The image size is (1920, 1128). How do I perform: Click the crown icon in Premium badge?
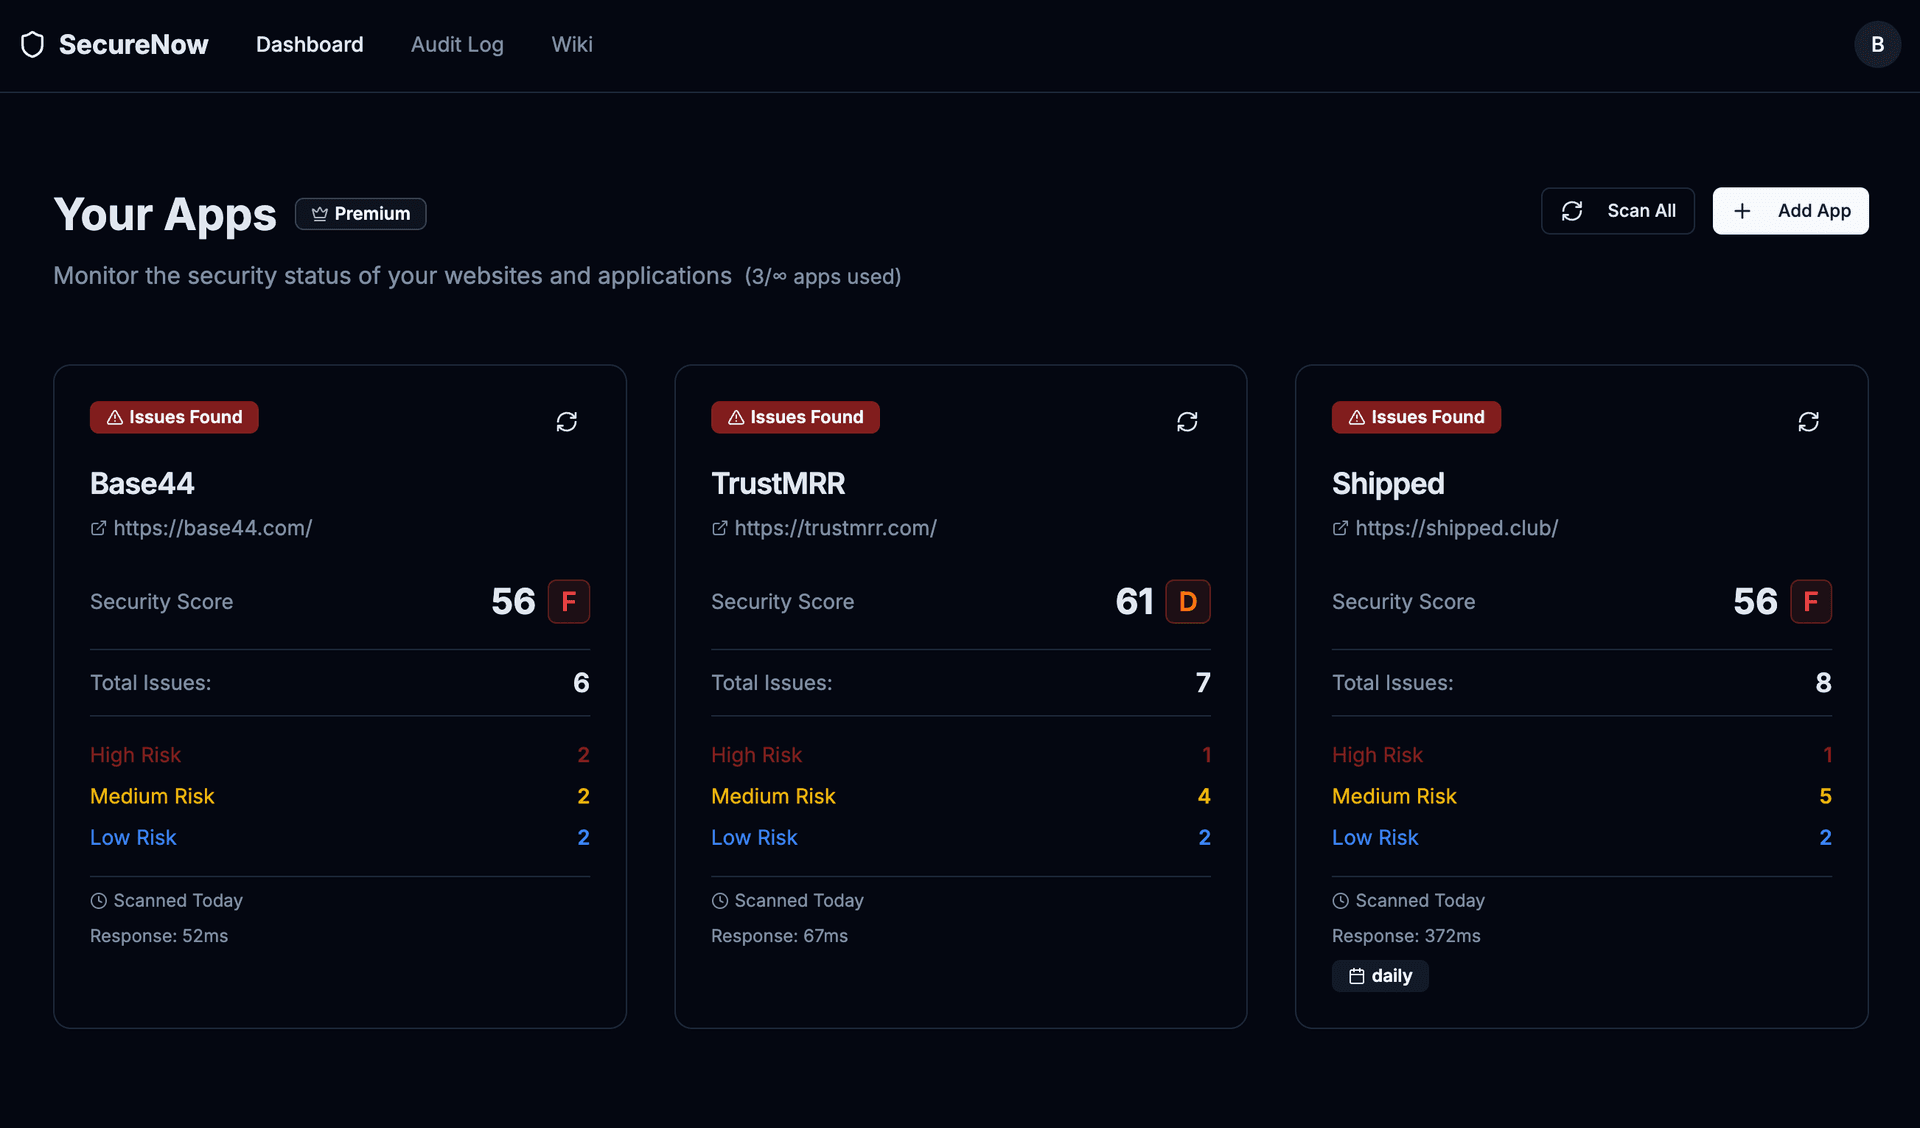pos(319,213)
